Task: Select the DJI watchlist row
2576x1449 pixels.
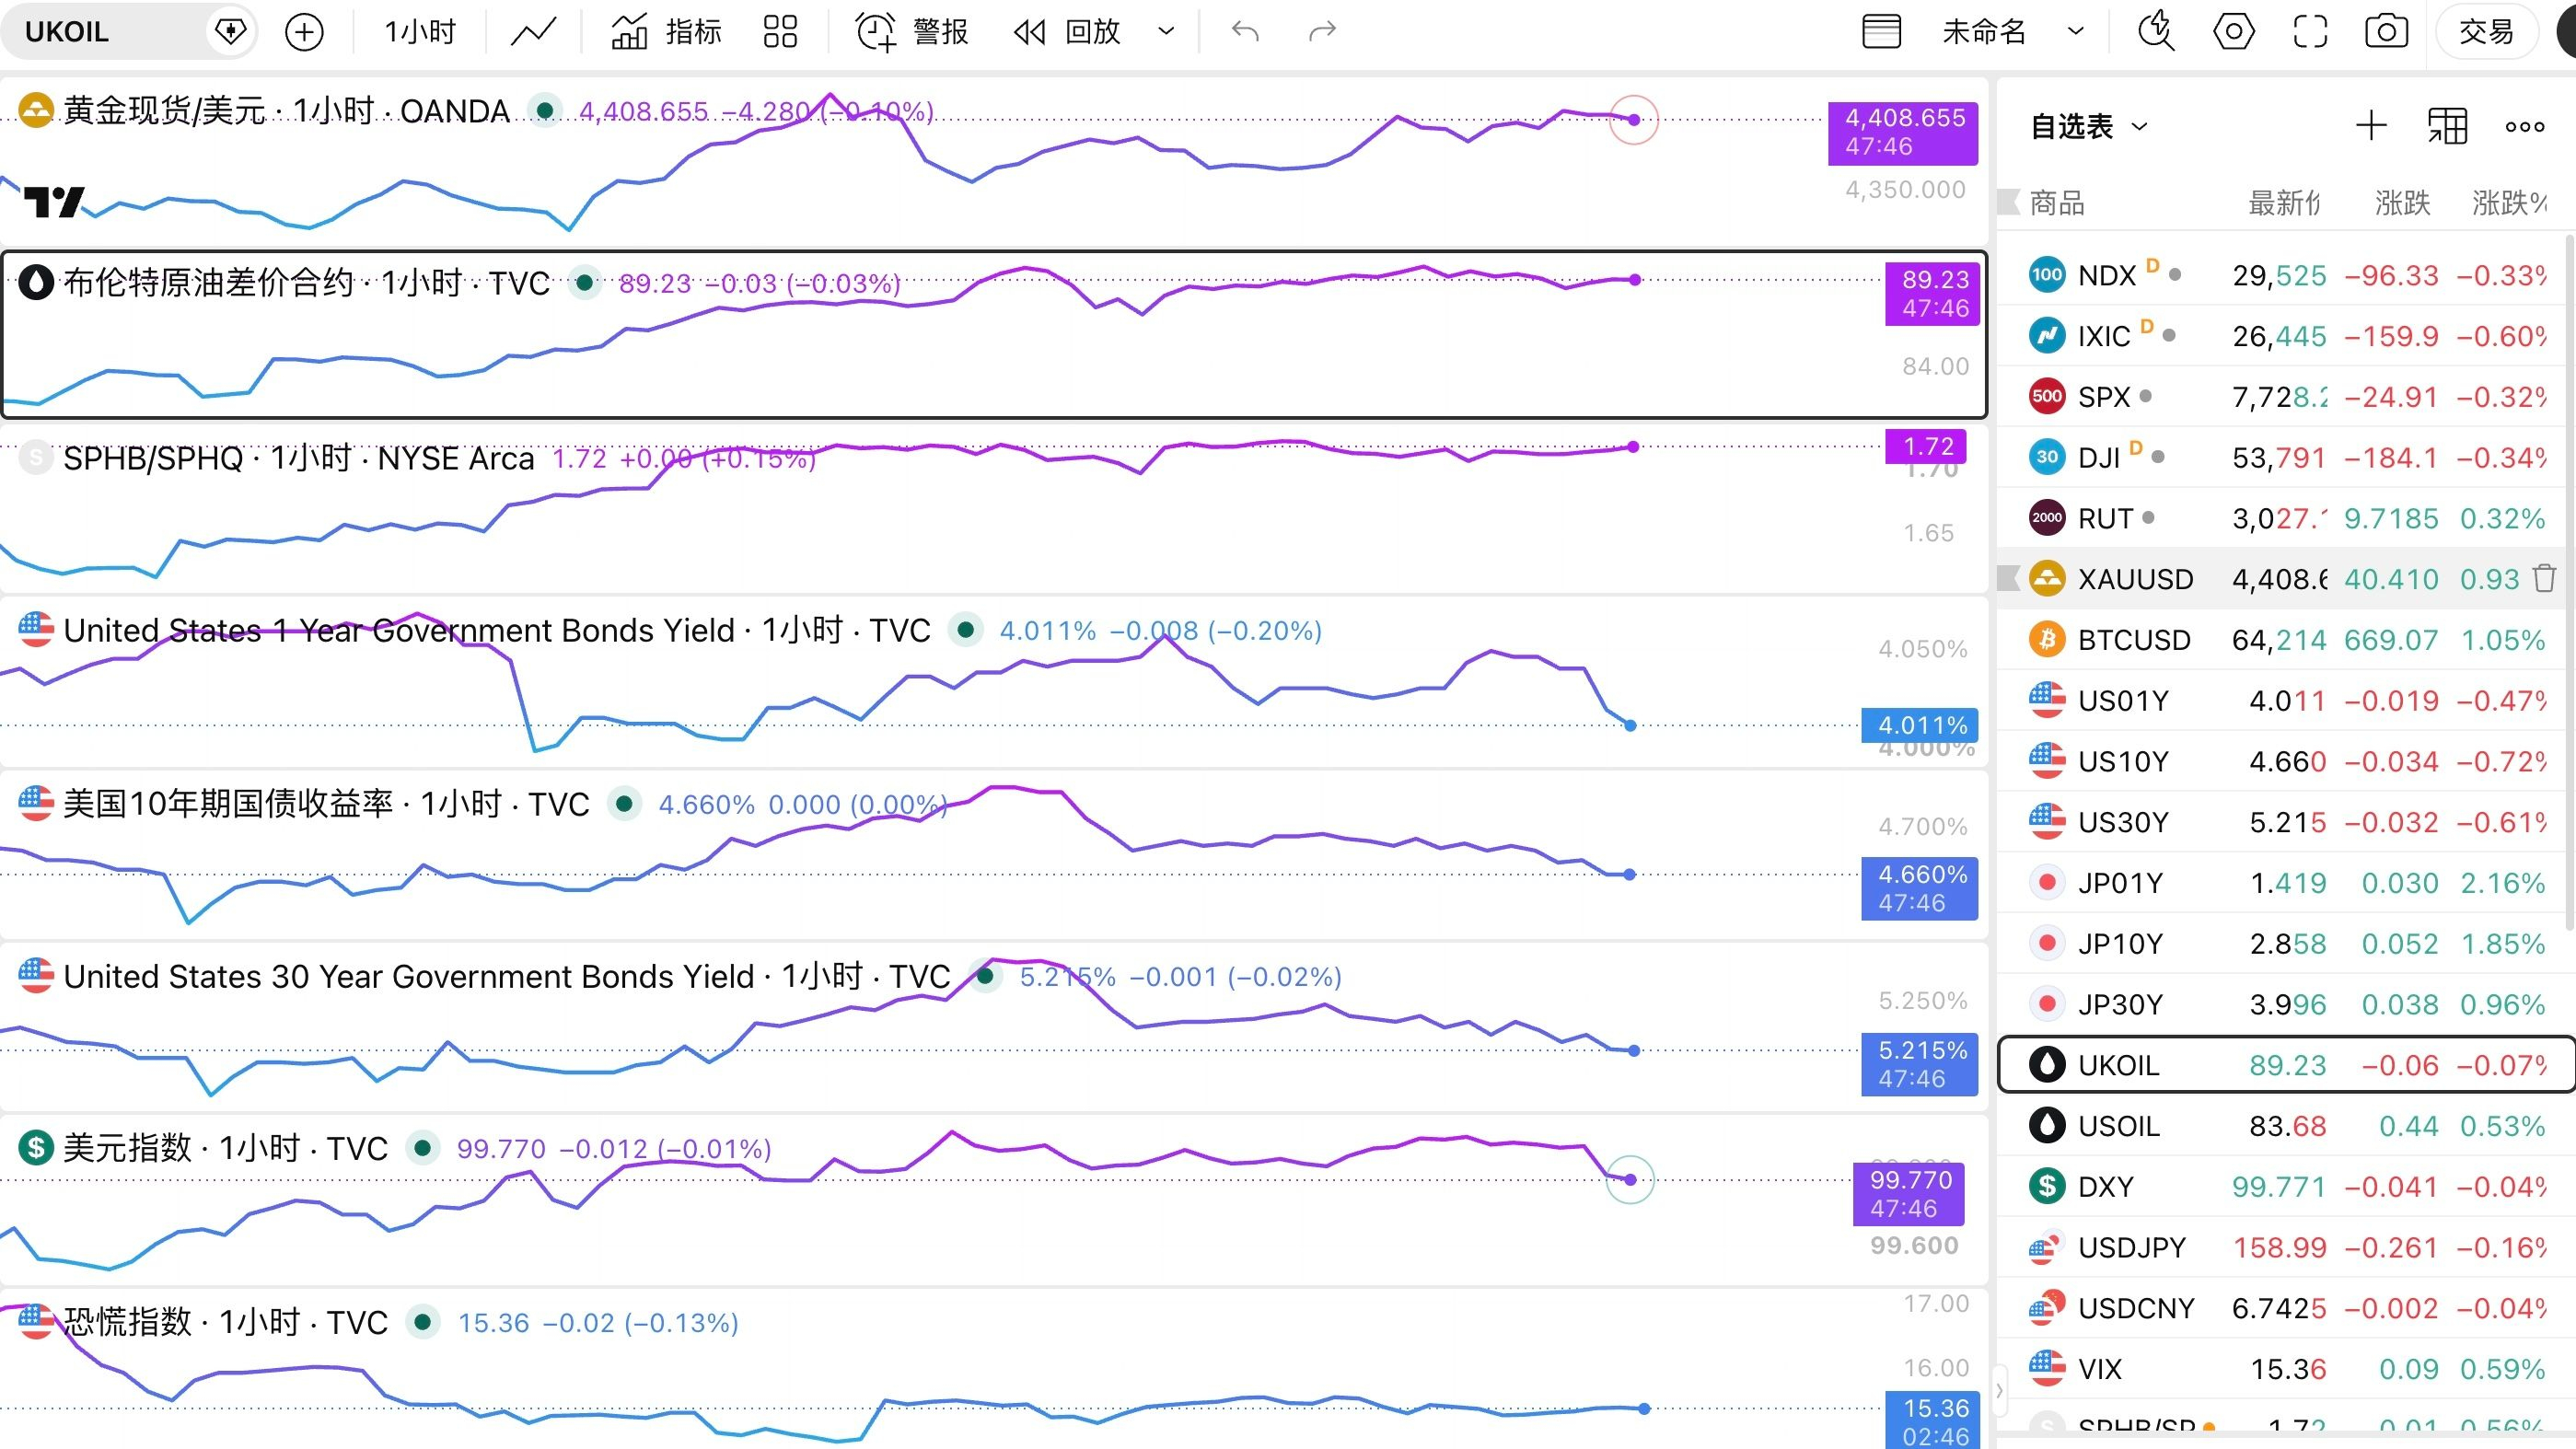Action: tap(2282, 458)
